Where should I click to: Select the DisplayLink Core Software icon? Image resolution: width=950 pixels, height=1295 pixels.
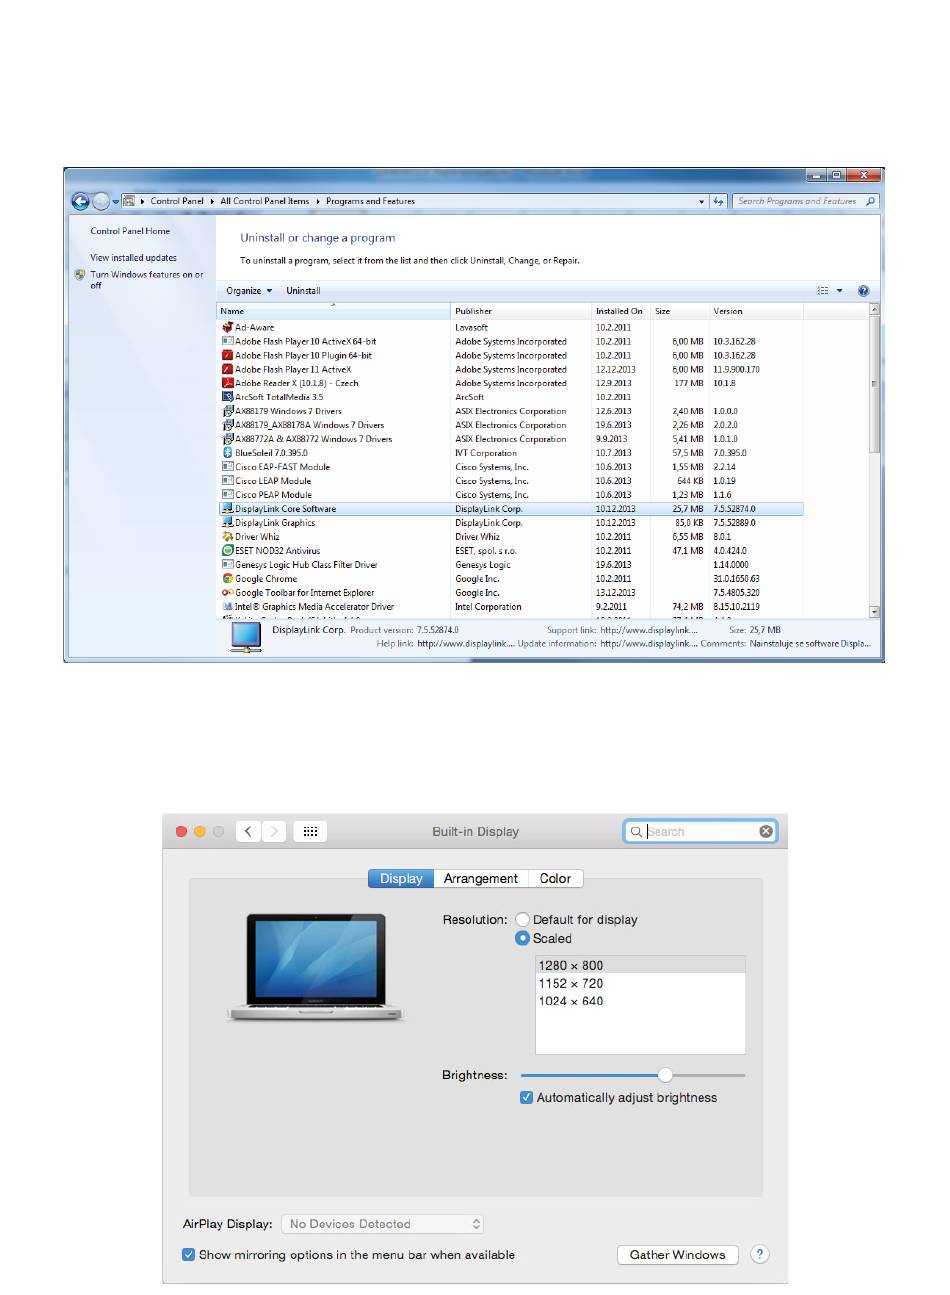[227, 509]
